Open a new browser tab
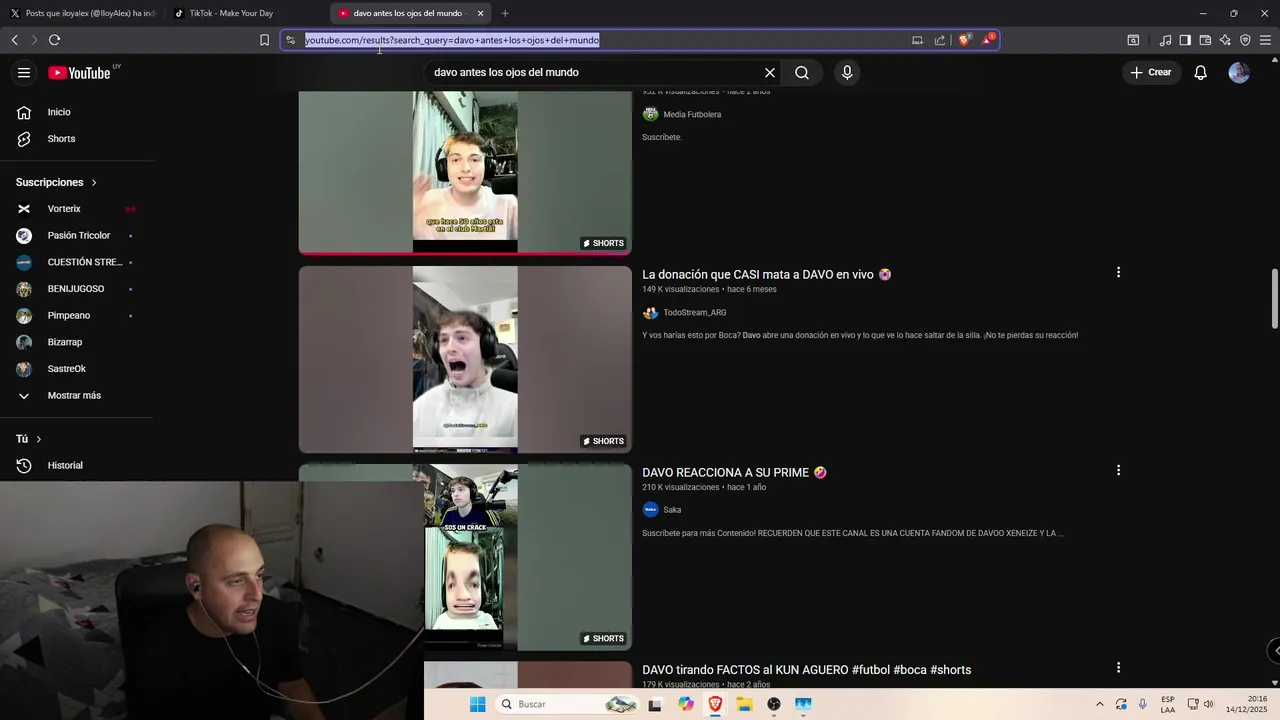This screenshot has height=720, width=1280. coord(505,13)
